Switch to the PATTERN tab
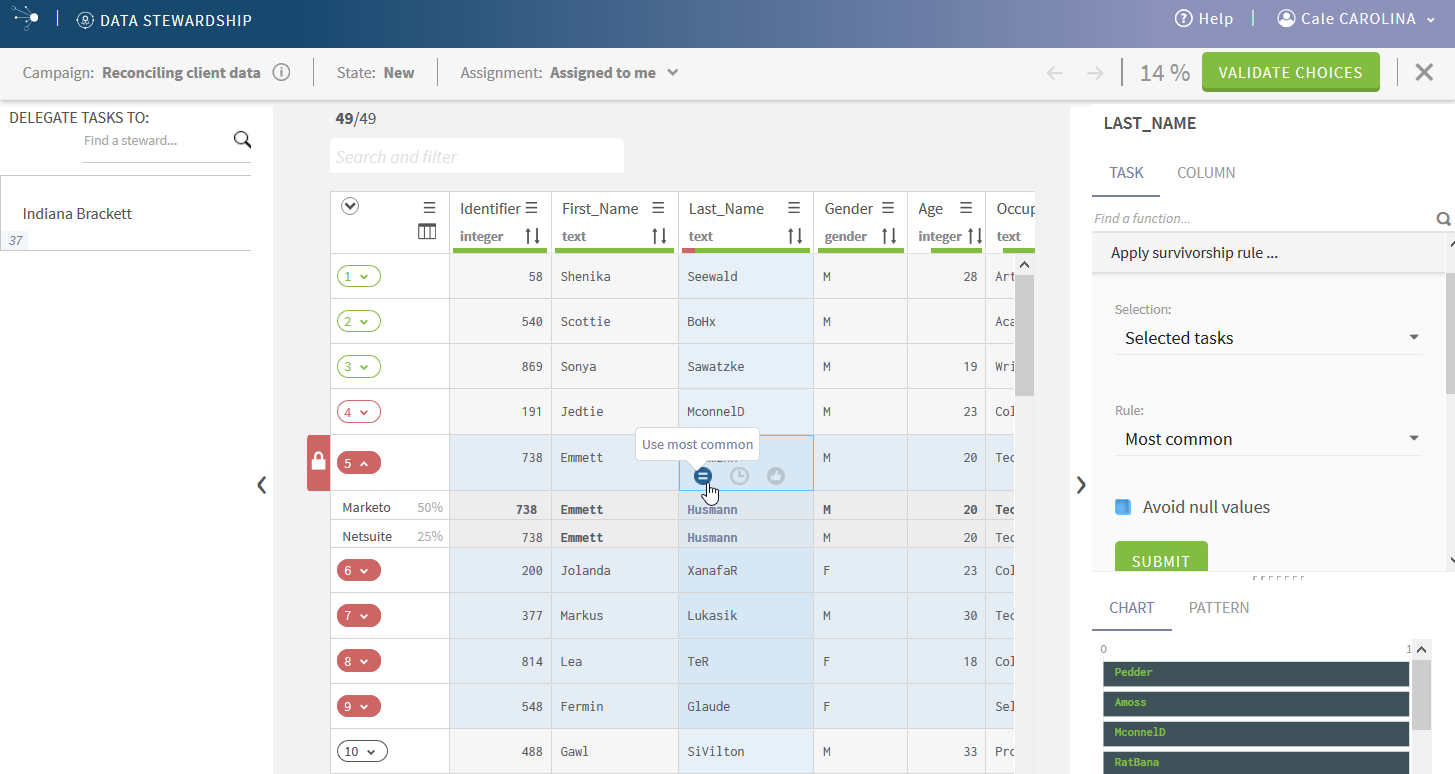 pyautogui.click(x=1218, y=608)
